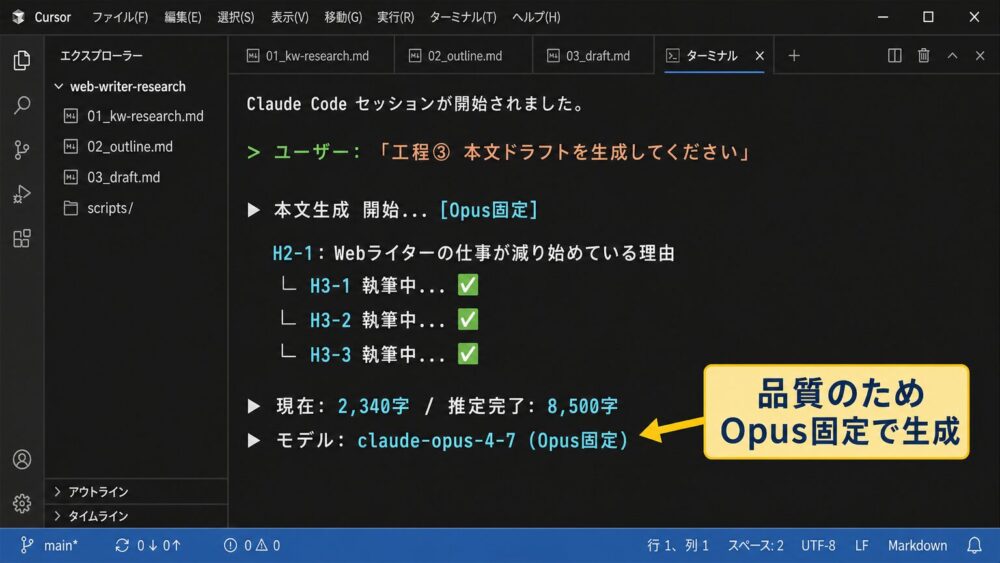
Task: Click the notification bell in status bar
Action: (974, 545)
